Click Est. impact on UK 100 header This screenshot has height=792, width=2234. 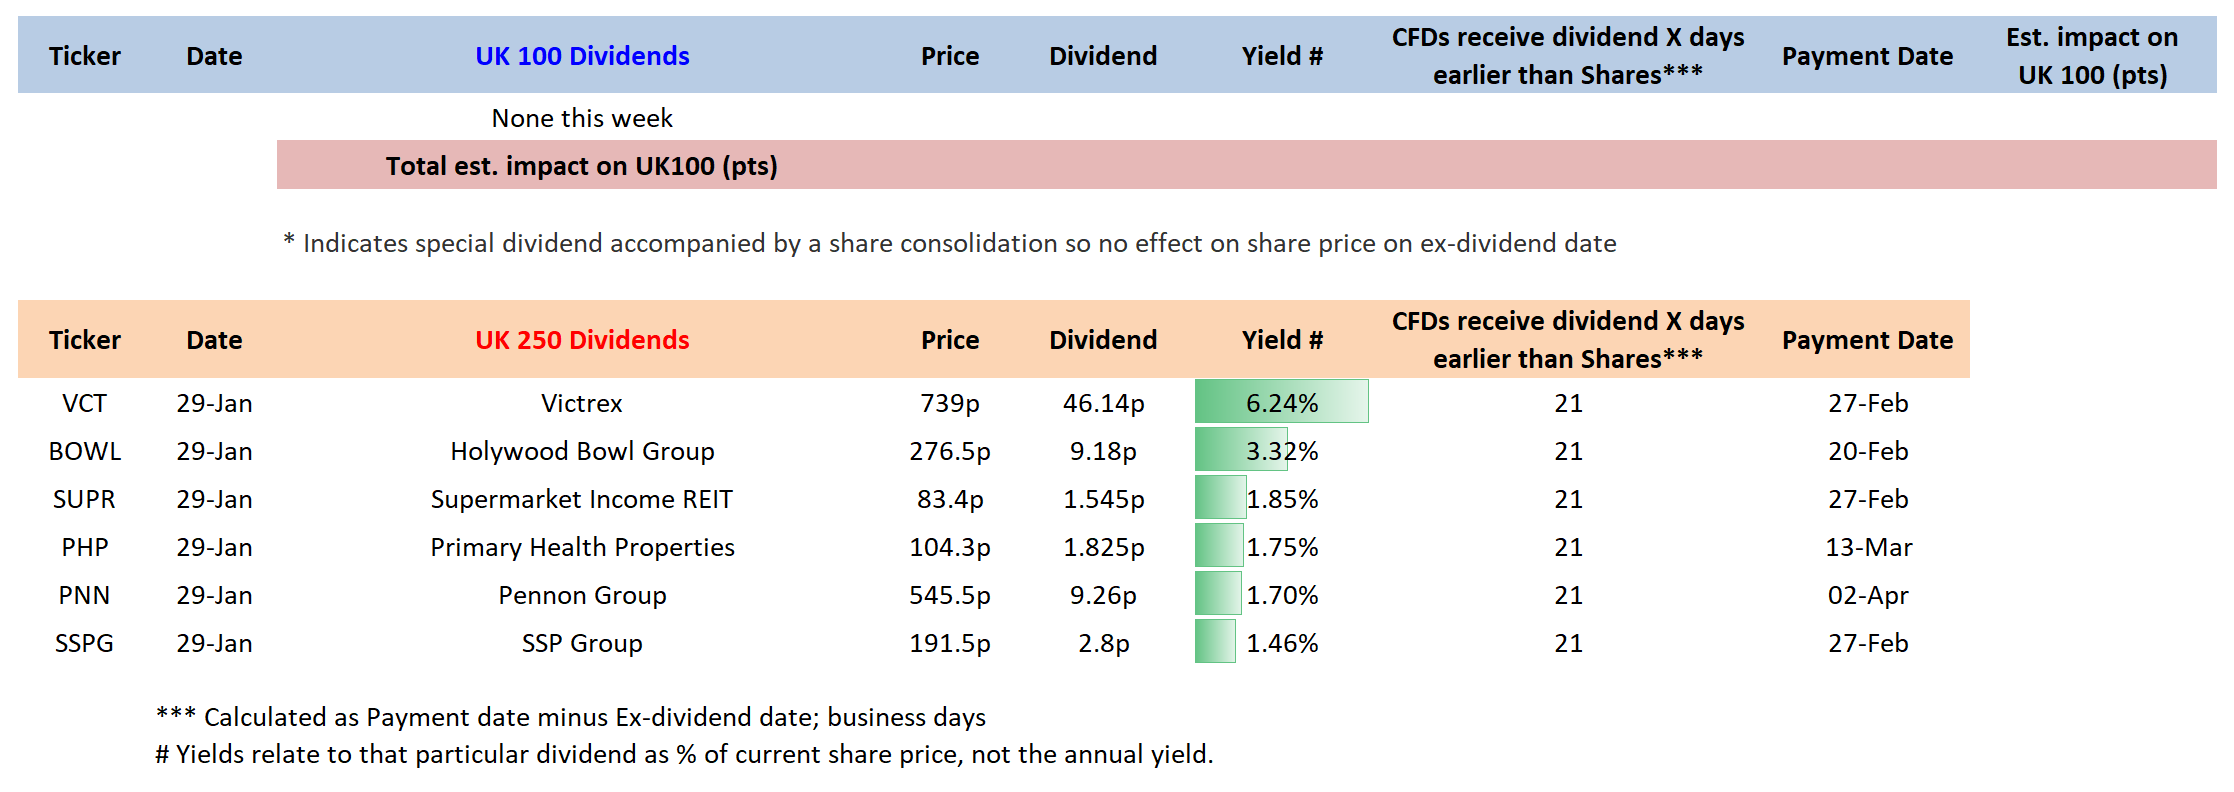(x=2092, y=56)
